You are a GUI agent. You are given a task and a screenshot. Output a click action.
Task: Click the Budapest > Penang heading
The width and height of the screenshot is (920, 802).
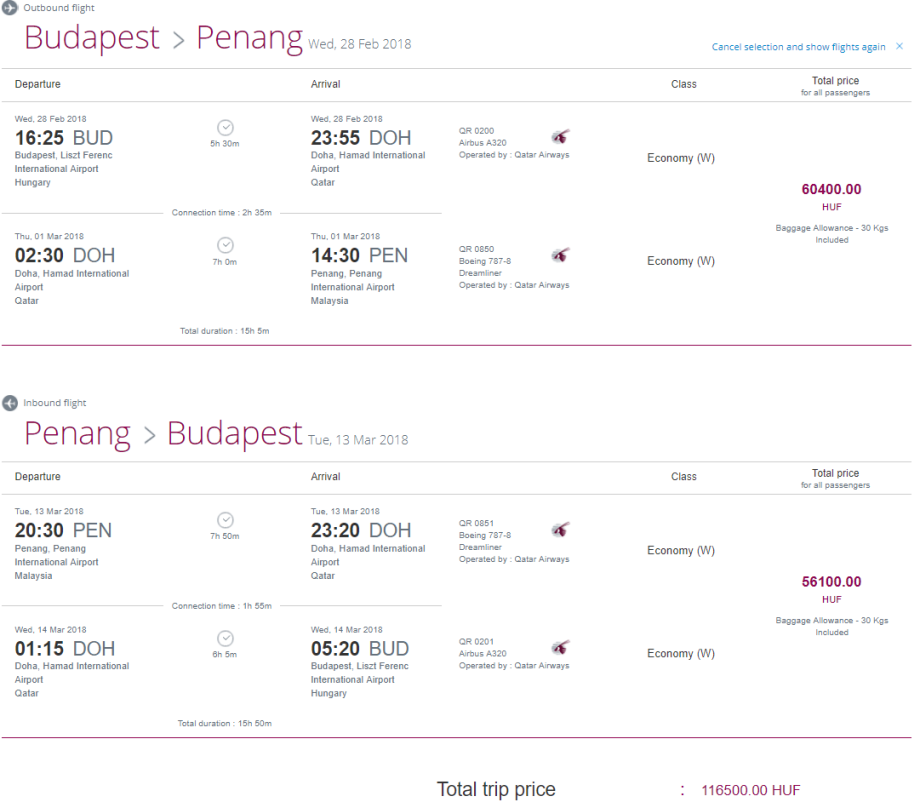click(x=163, y=38)
